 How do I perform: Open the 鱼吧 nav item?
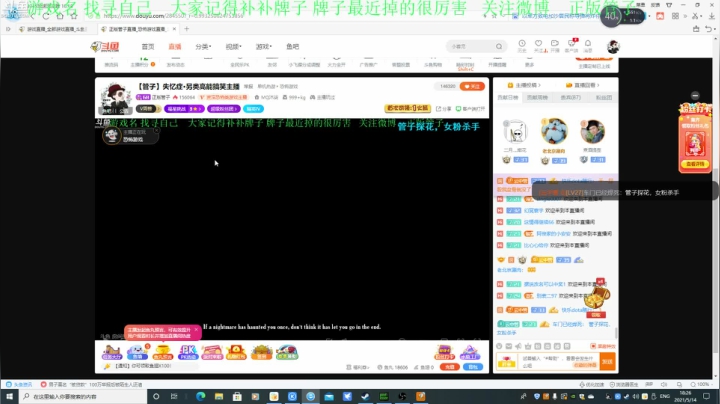[x=292, y=47]
